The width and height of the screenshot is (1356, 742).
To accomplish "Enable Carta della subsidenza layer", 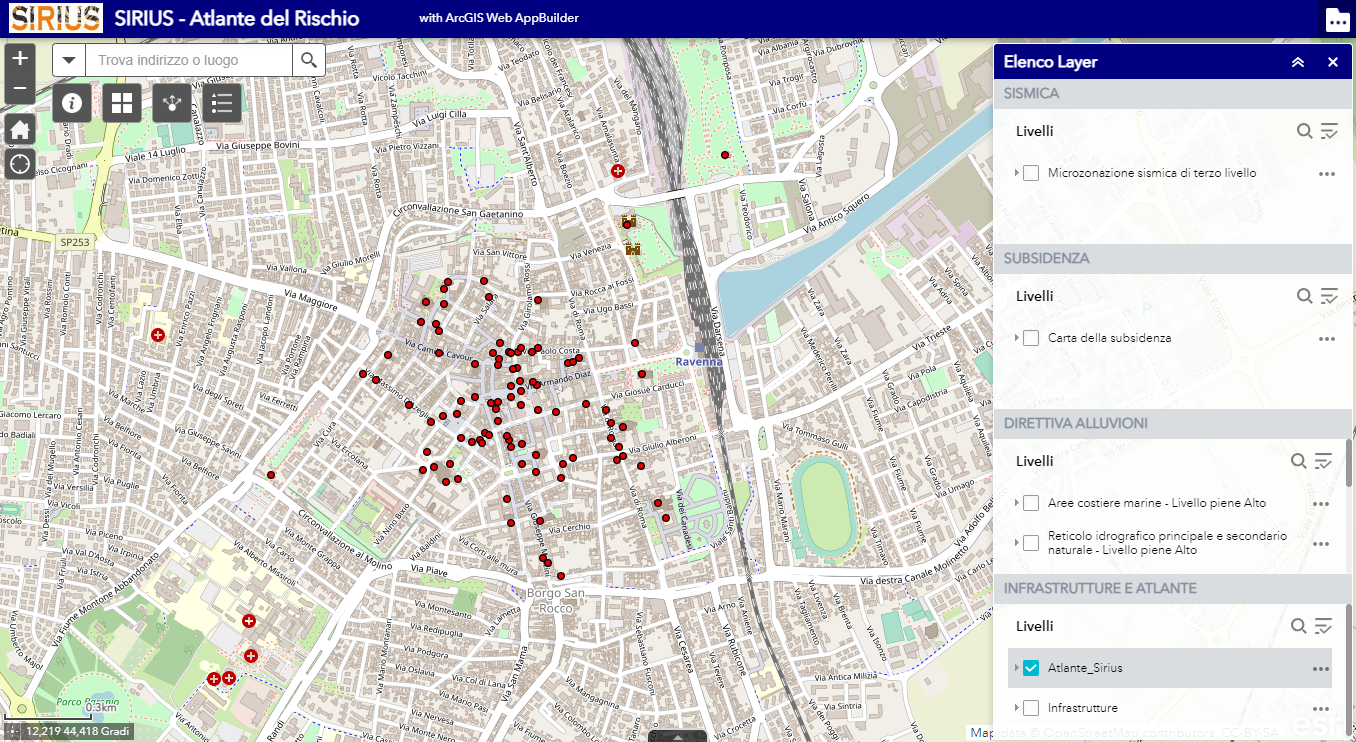I will point(1031,338).
